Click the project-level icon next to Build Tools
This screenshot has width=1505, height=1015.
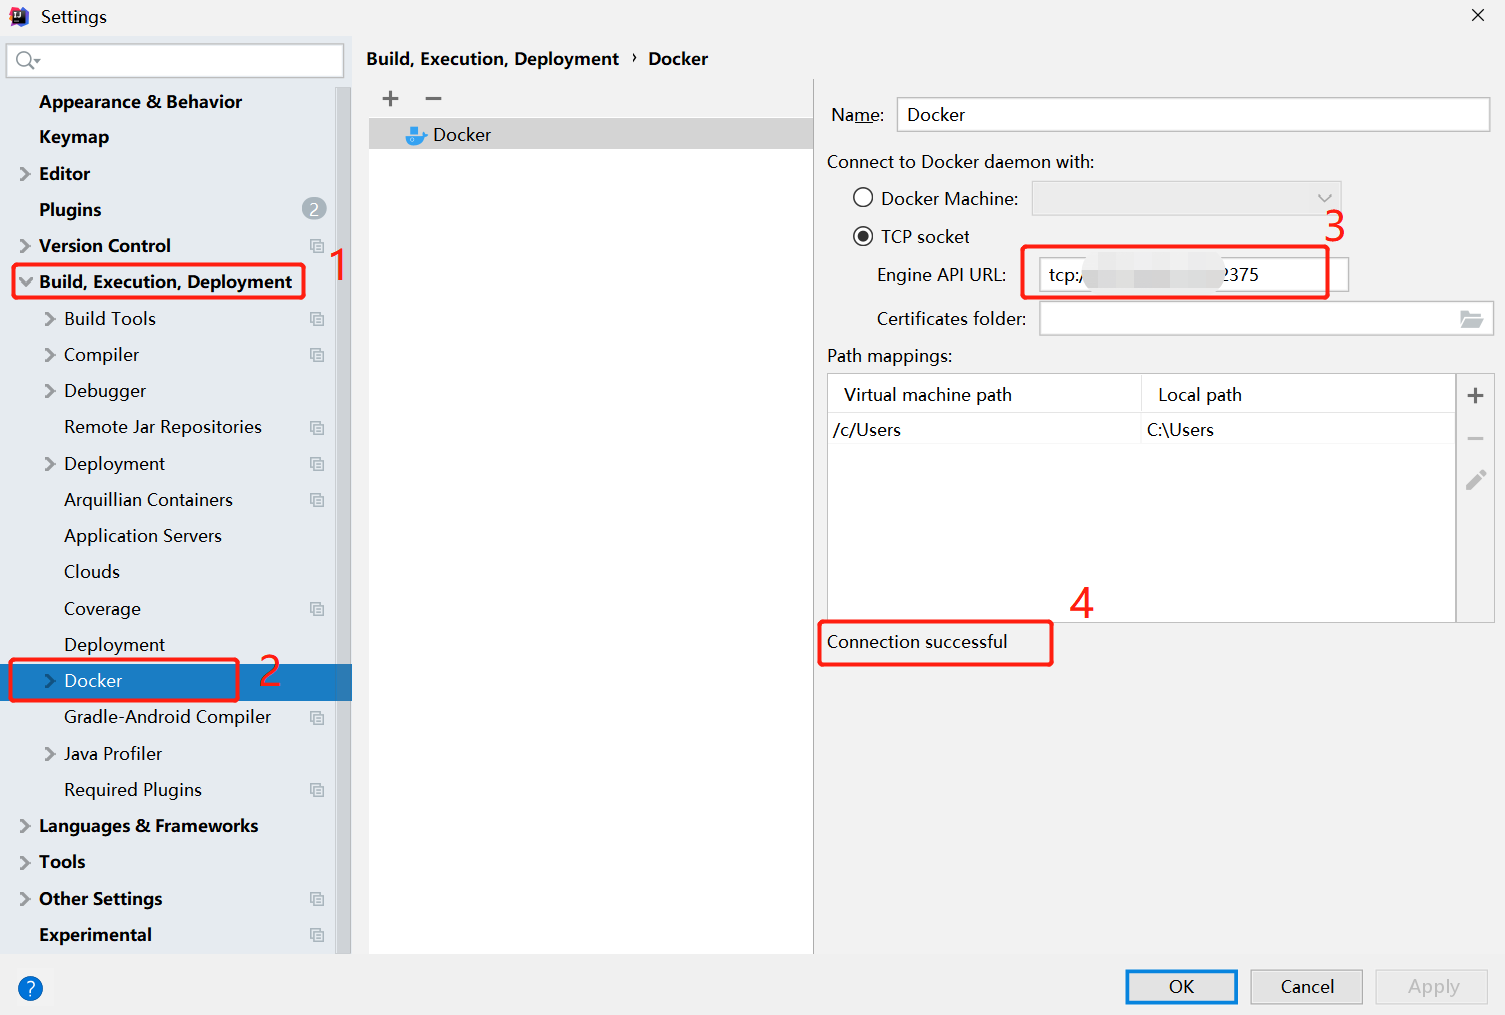(317, 319)
